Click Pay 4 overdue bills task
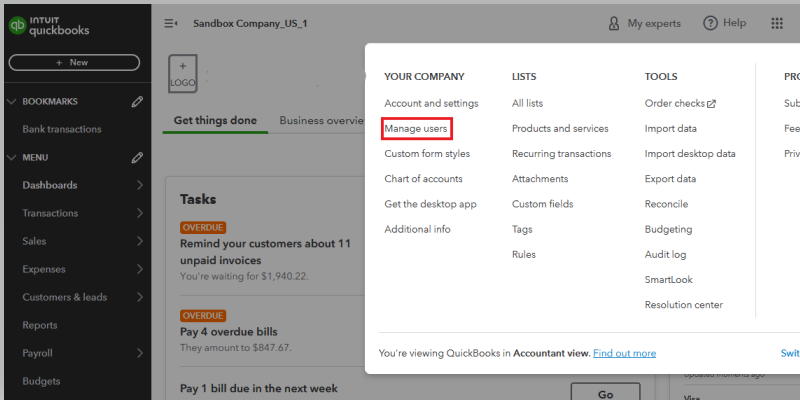 point(229,332)
